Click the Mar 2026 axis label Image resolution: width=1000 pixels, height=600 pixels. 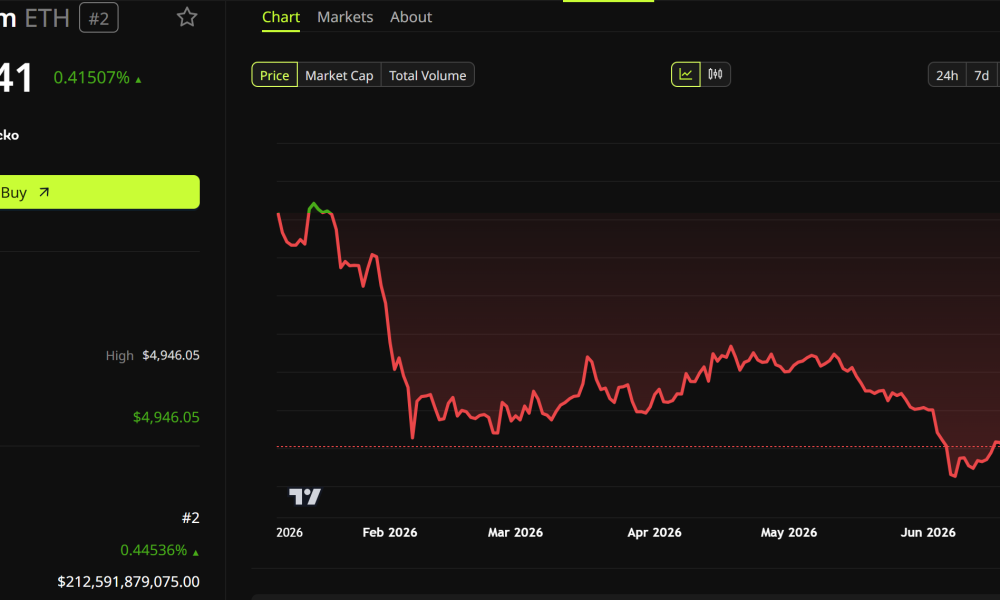pos(515,532)
